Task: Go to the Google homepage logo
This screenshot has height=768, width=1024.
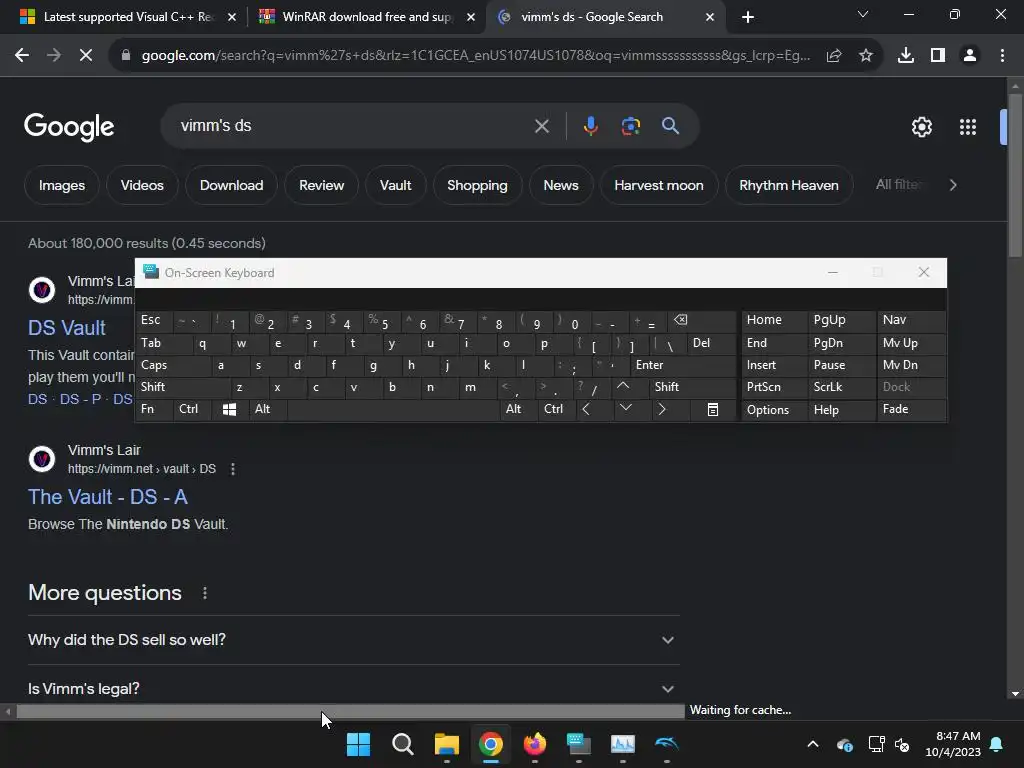Action: click(x=69, y=126)
